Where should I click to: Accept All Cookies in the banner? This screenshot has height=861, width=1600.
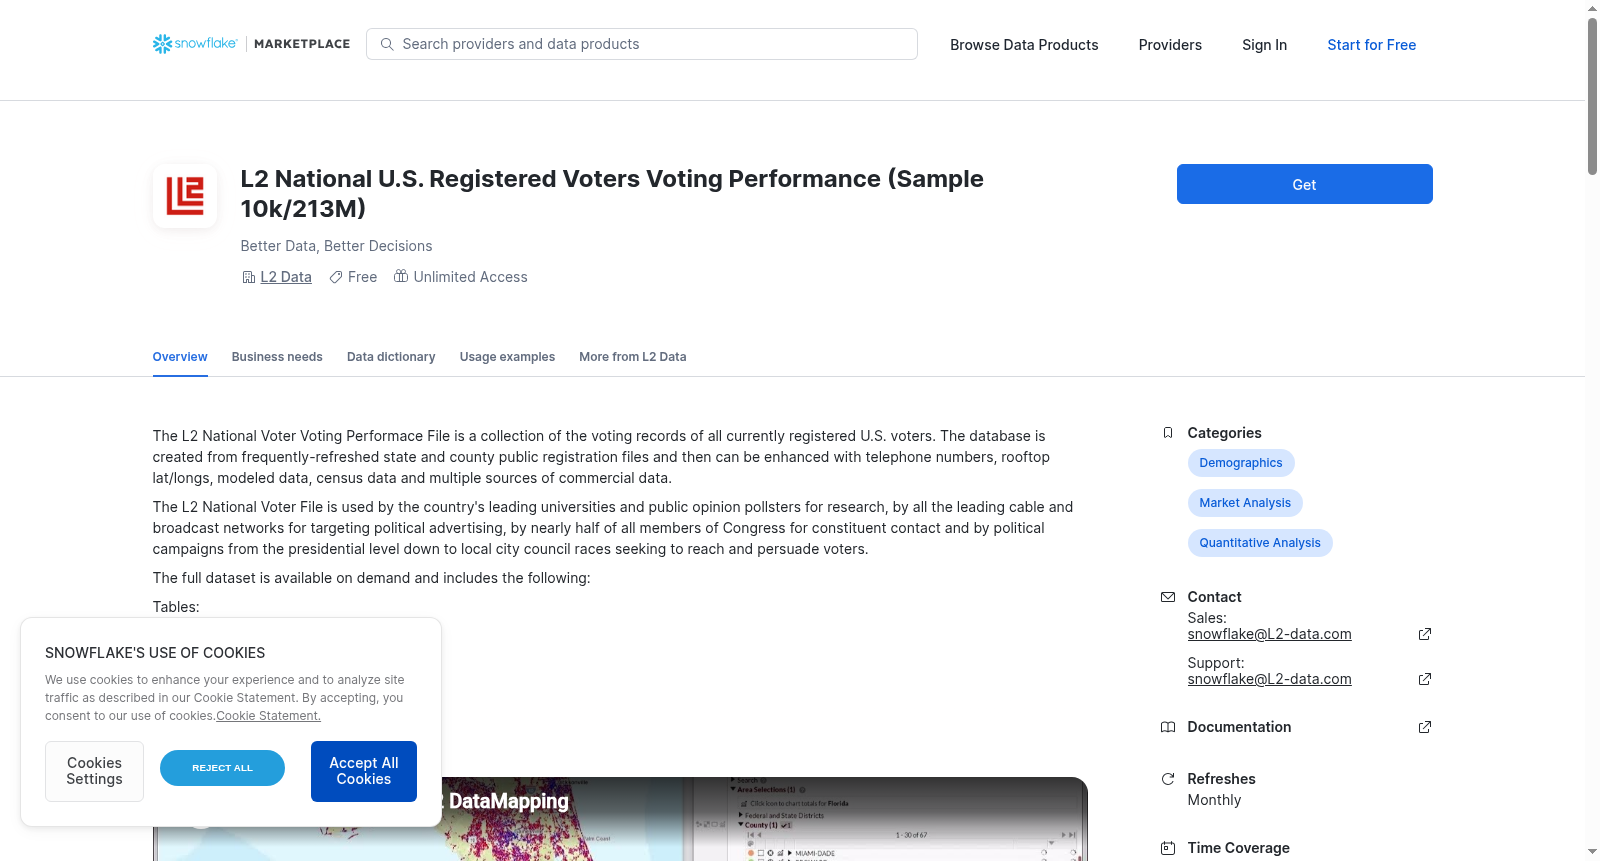(364, 771)
